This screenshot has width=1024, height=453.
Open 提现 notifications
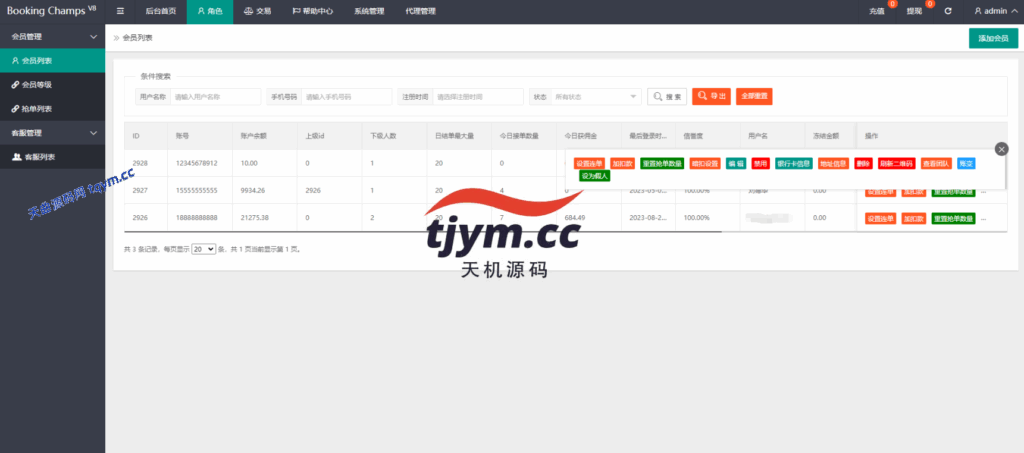pos(916,11)
